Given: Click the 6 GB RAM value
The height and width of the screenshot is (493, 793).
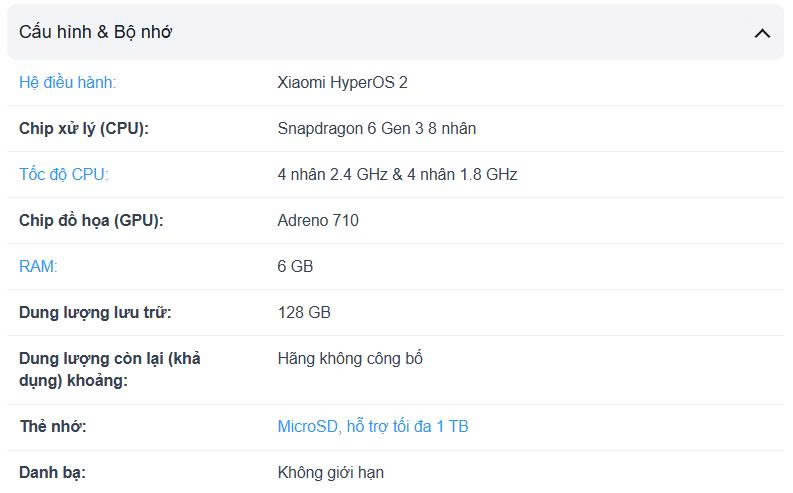Looking at the screenshot, I should 295,266.
